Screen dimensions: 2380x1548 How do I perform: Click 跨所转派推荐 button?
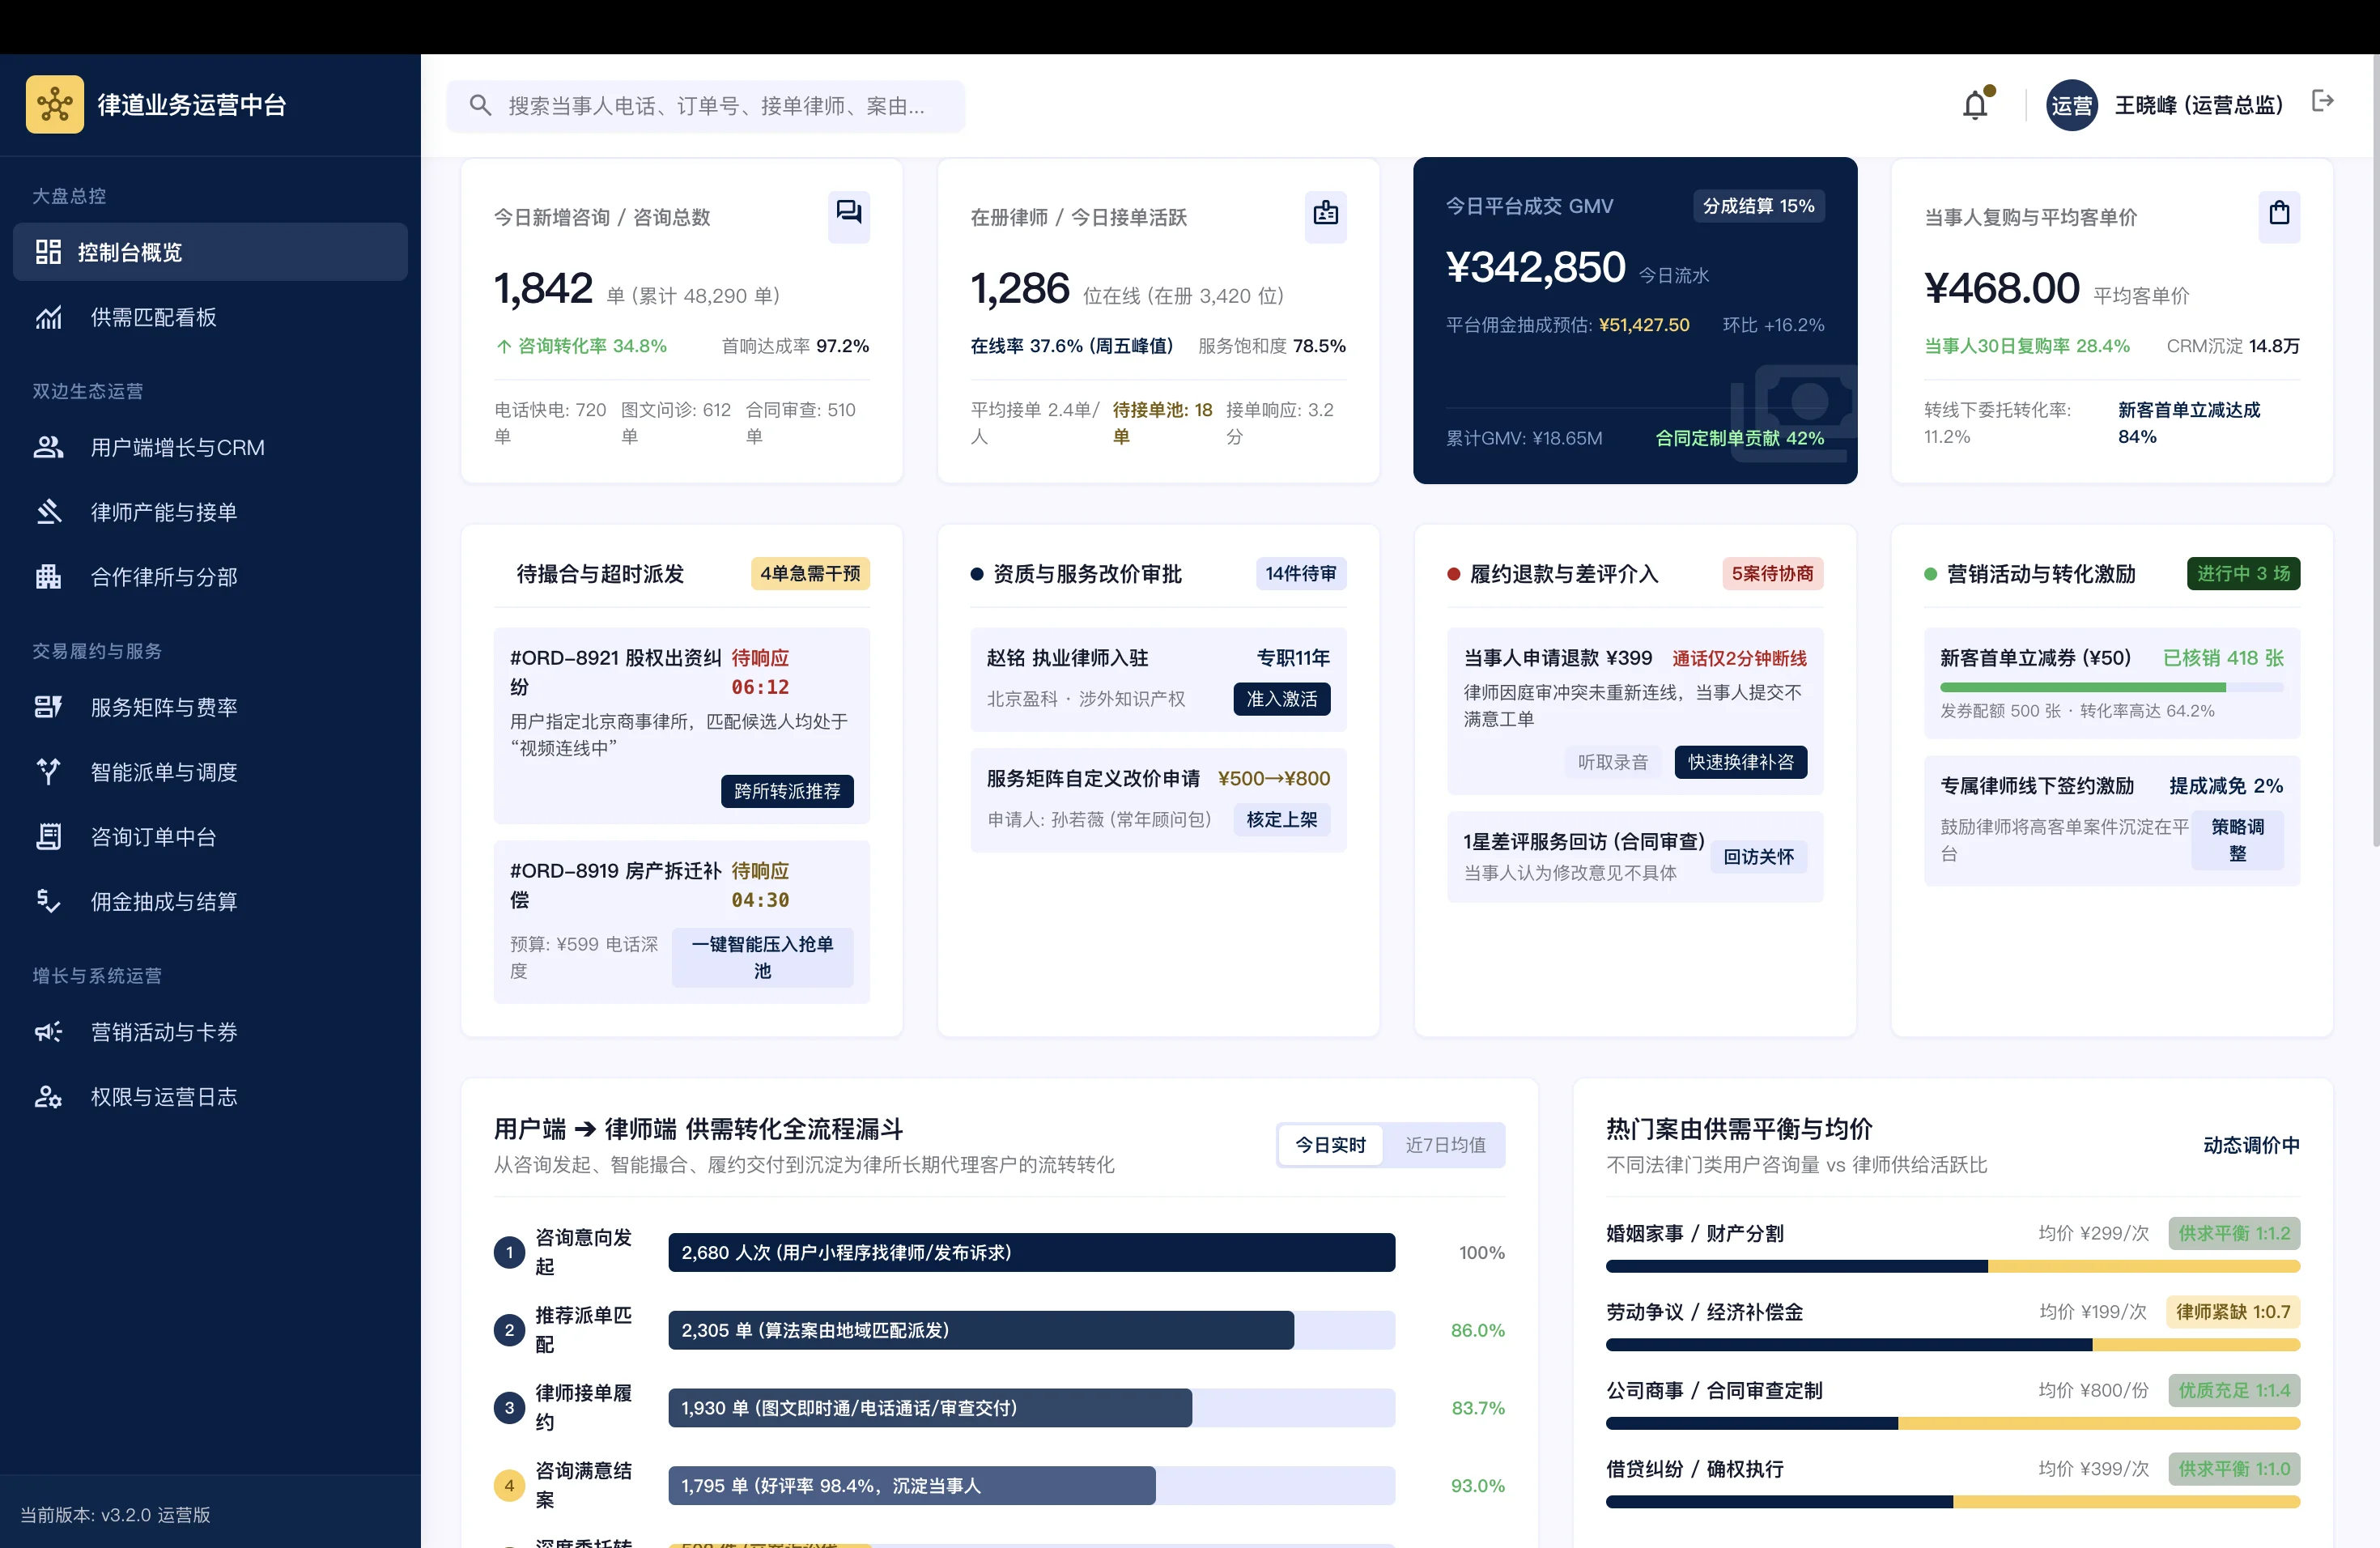tap(787, 791)
